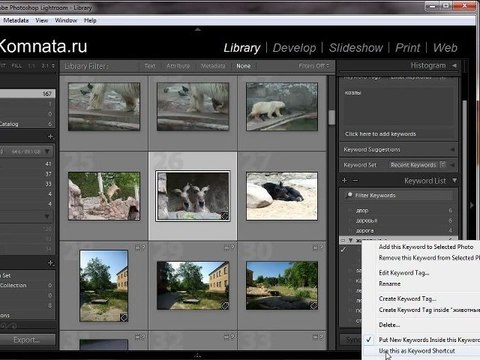
Task: Switch to the Web module
Action: pyautogui.click(x=445, y=48)
